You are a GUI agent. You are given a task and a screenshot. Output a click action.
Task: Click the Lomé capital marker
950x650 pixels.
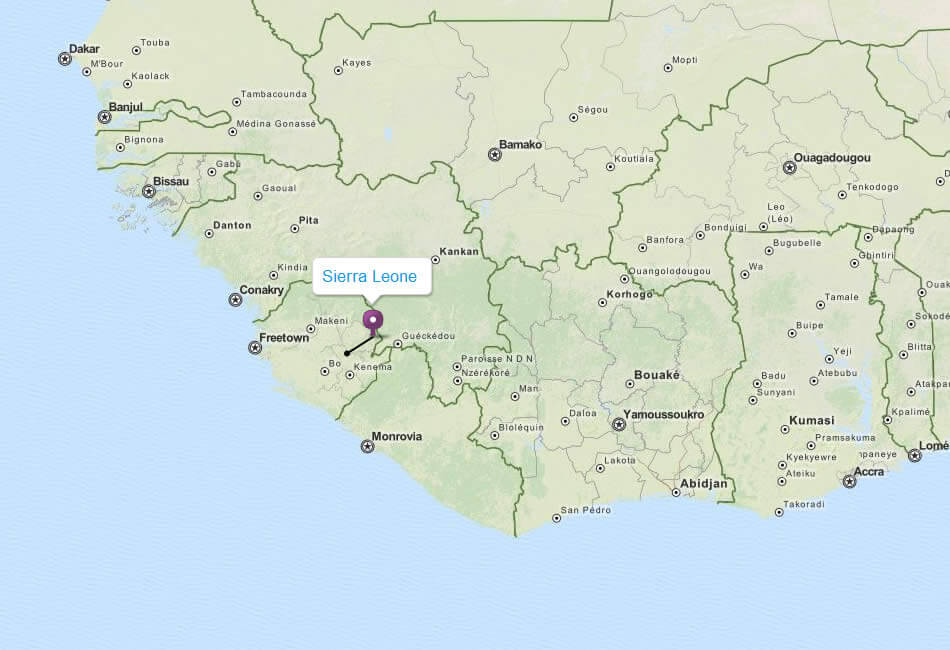coord(915,455)
